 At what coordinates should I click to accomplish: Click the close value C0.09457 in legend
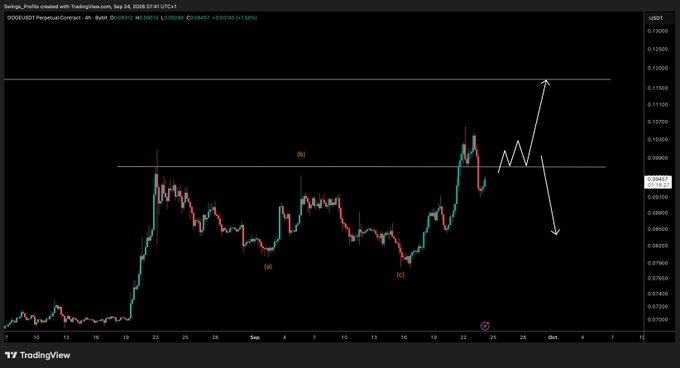198,18
